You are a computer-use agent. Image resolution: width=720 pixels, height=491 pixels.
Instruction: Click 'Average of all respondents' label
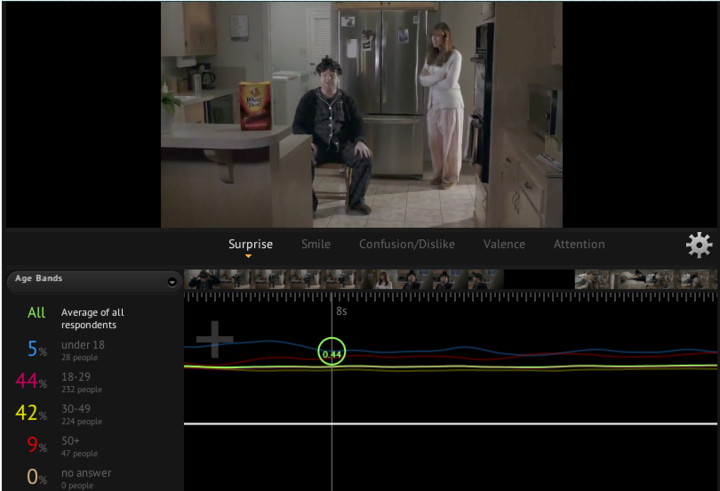coord(93,318)
